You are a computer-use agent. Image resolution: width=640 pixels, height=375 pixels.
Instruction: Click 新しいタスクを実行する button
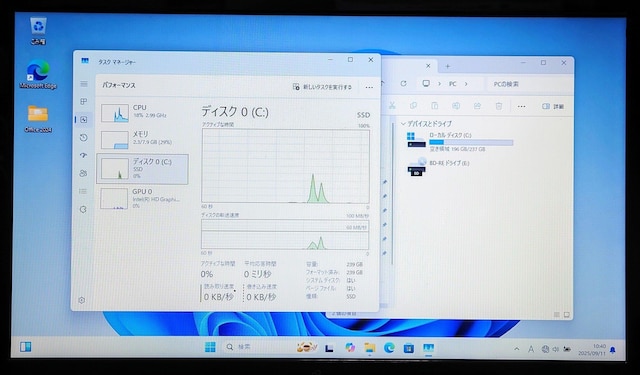click(322, 87)
